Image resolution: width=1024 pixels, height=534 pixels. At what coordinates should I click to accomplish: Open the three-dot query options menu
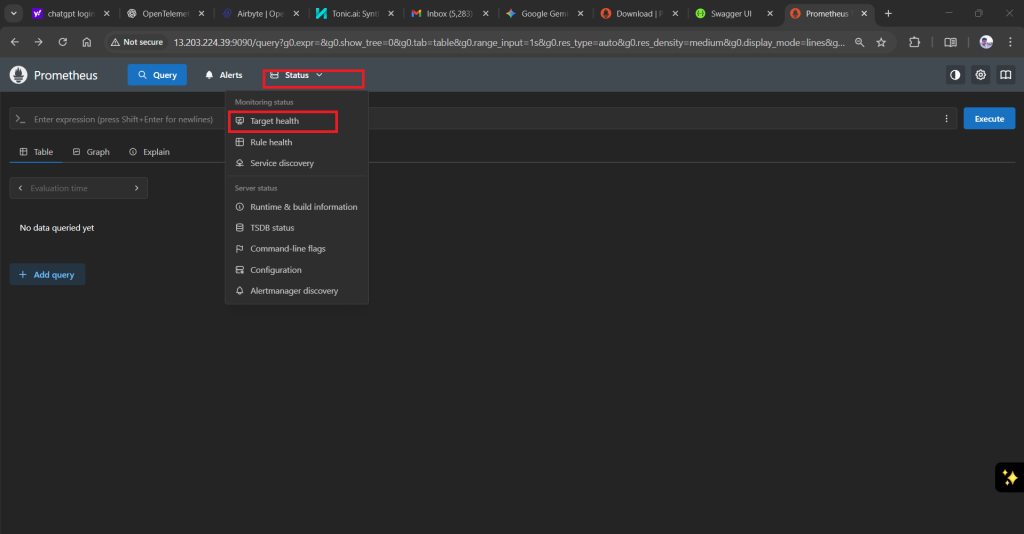[946, 119]
